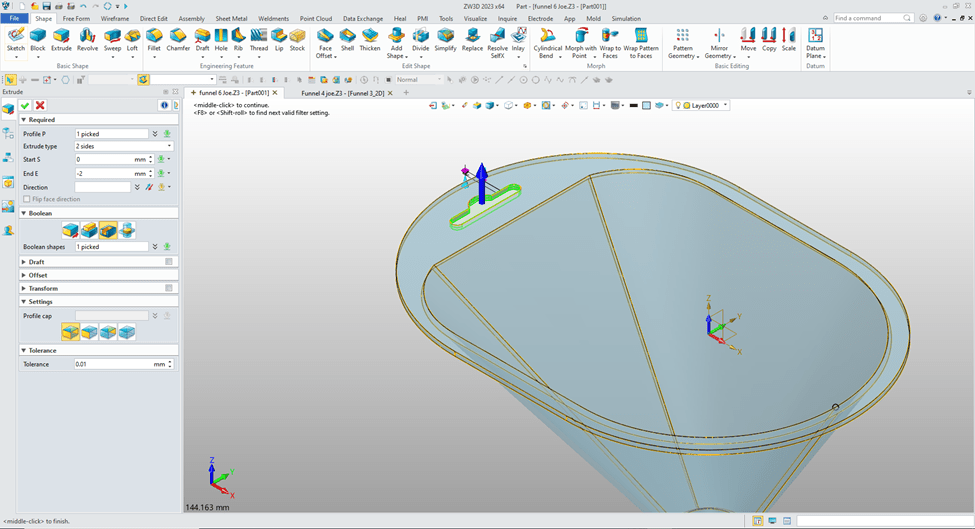This screenshot has width=975, height=529.
Task: Confirm the extrude with the green checkmark
Action: tap(25, 105)
